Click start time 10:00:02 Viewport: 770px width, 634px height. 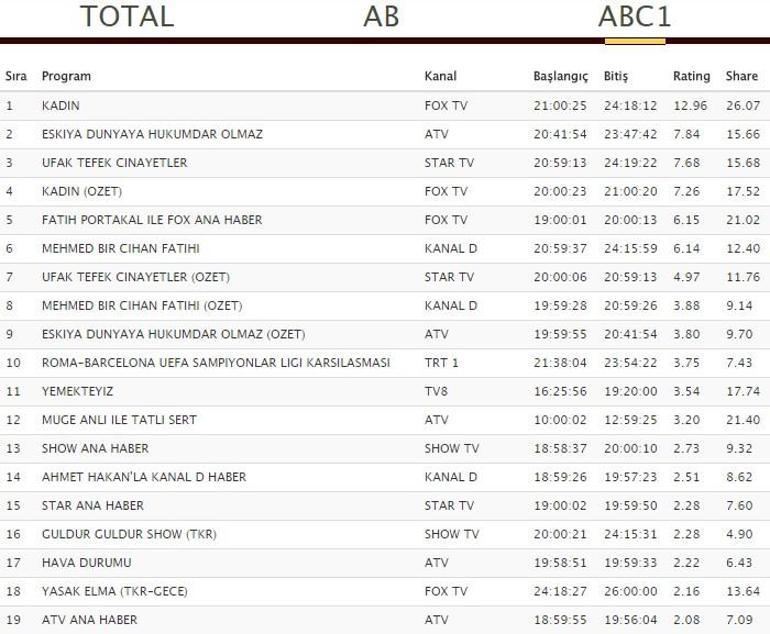click(x=560, y=419)
